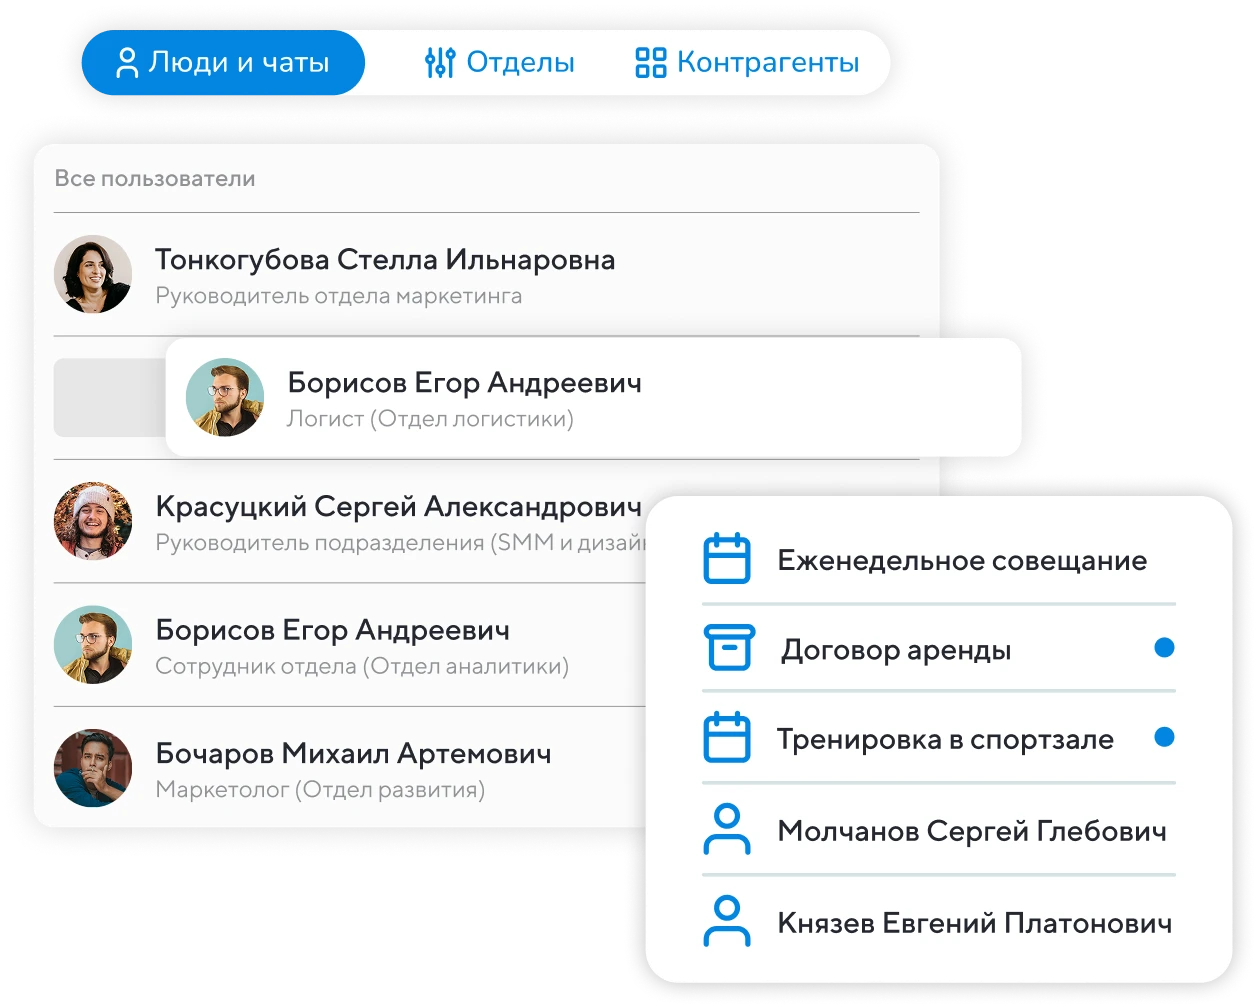The height and width of the screenshot is (1007, 1257).
Task: Click person icon beside Молчанов Сергей Глебович
Action: point(726,830)
